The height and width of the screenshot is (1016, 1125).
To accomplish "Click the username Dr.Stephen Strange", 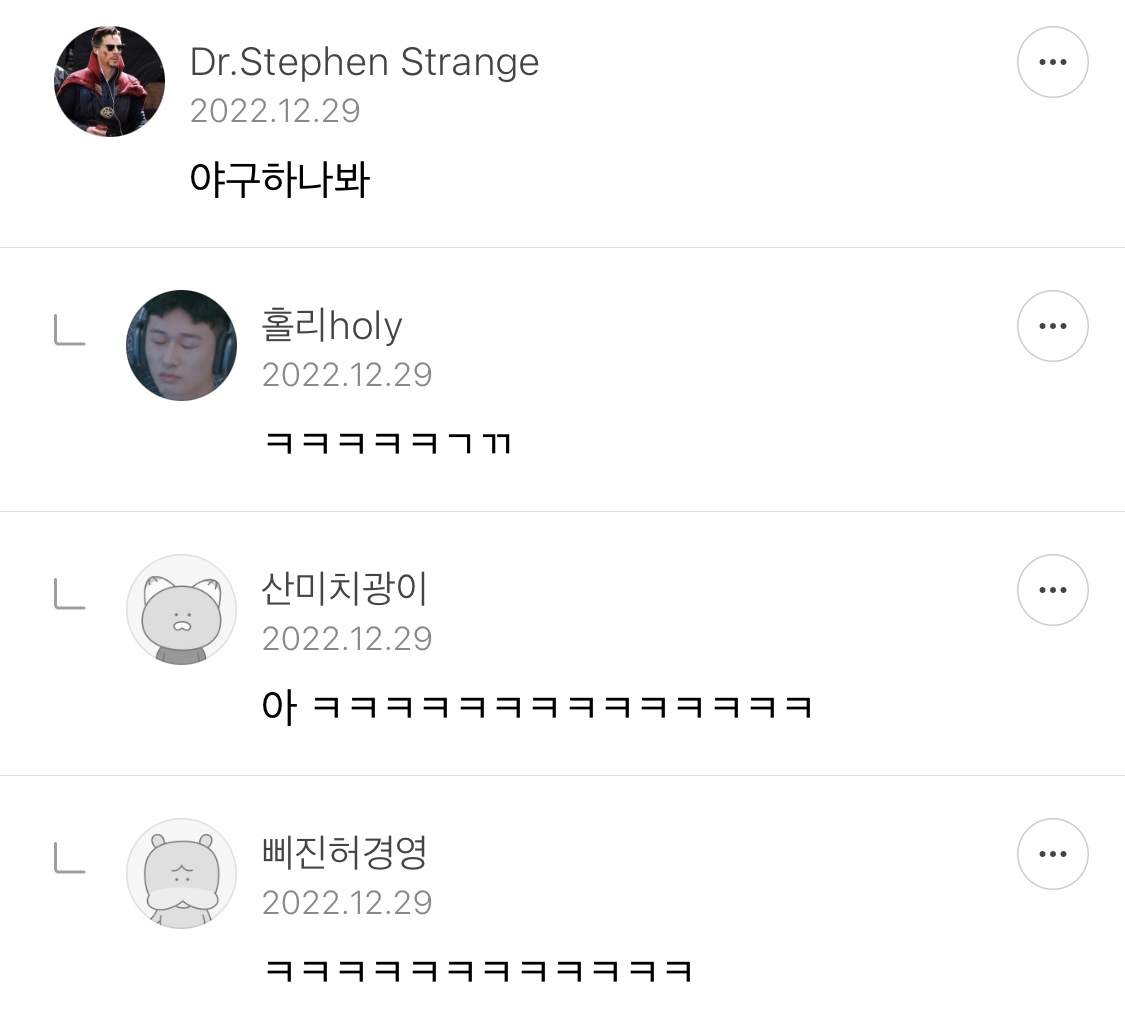I will coord(364,62).
